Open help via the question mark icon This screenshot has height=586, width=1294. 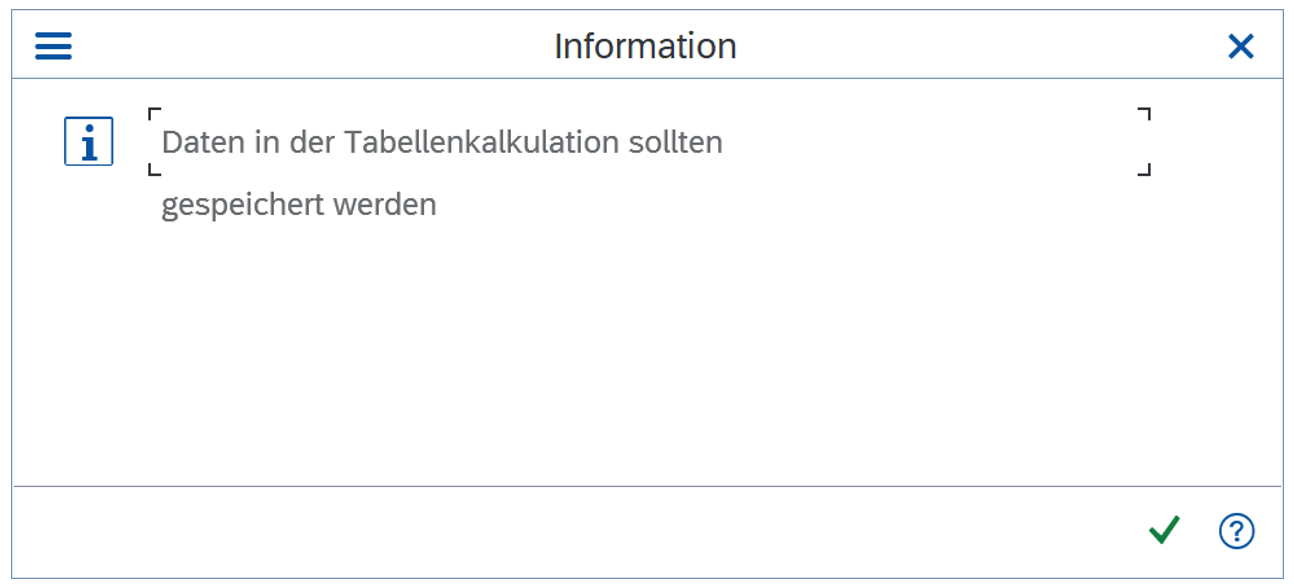1236,531
